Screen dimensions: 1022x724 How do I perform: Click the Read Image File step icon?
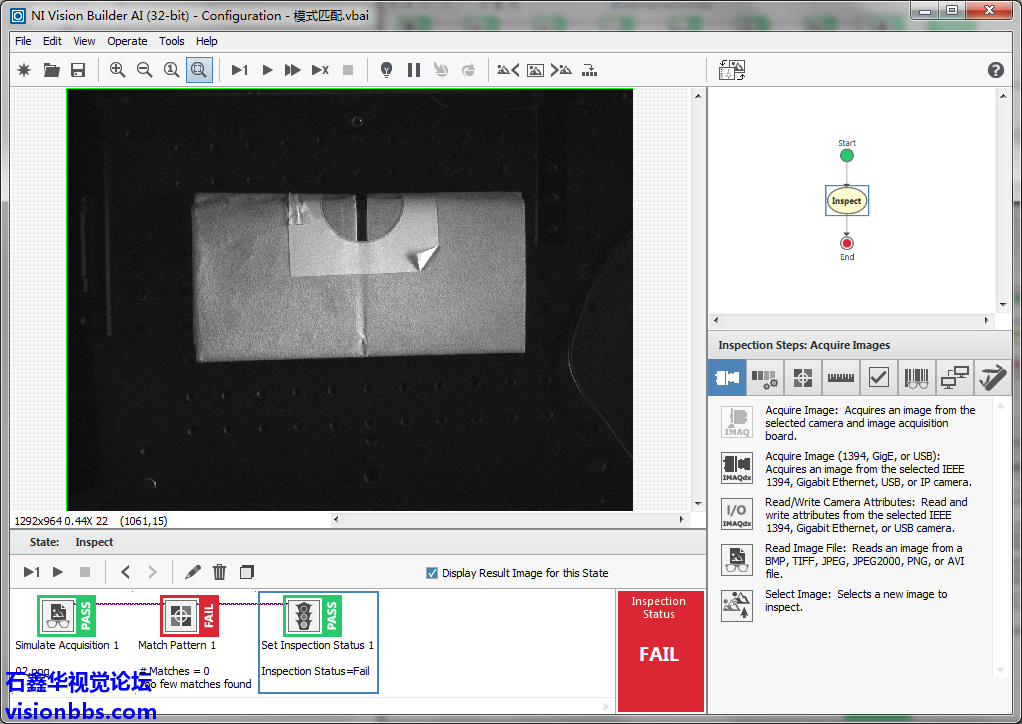[737, 560]
